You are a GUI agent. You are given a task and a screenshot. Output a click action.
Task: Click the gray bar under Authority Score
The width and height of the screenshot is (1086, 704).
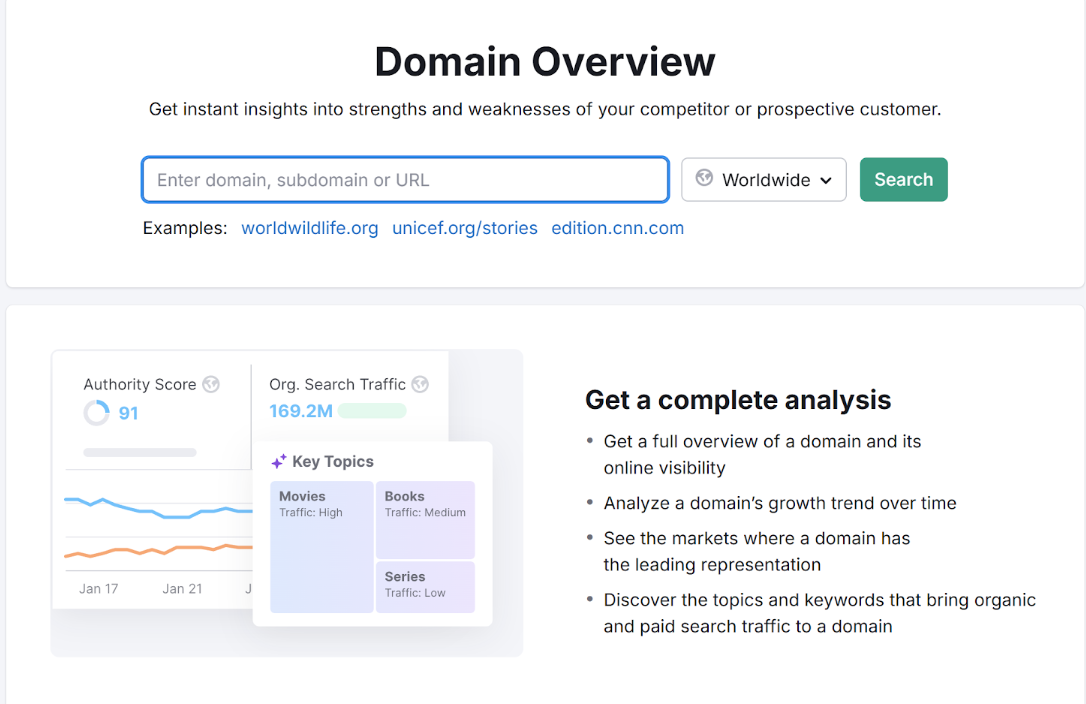tap(140, 452)
